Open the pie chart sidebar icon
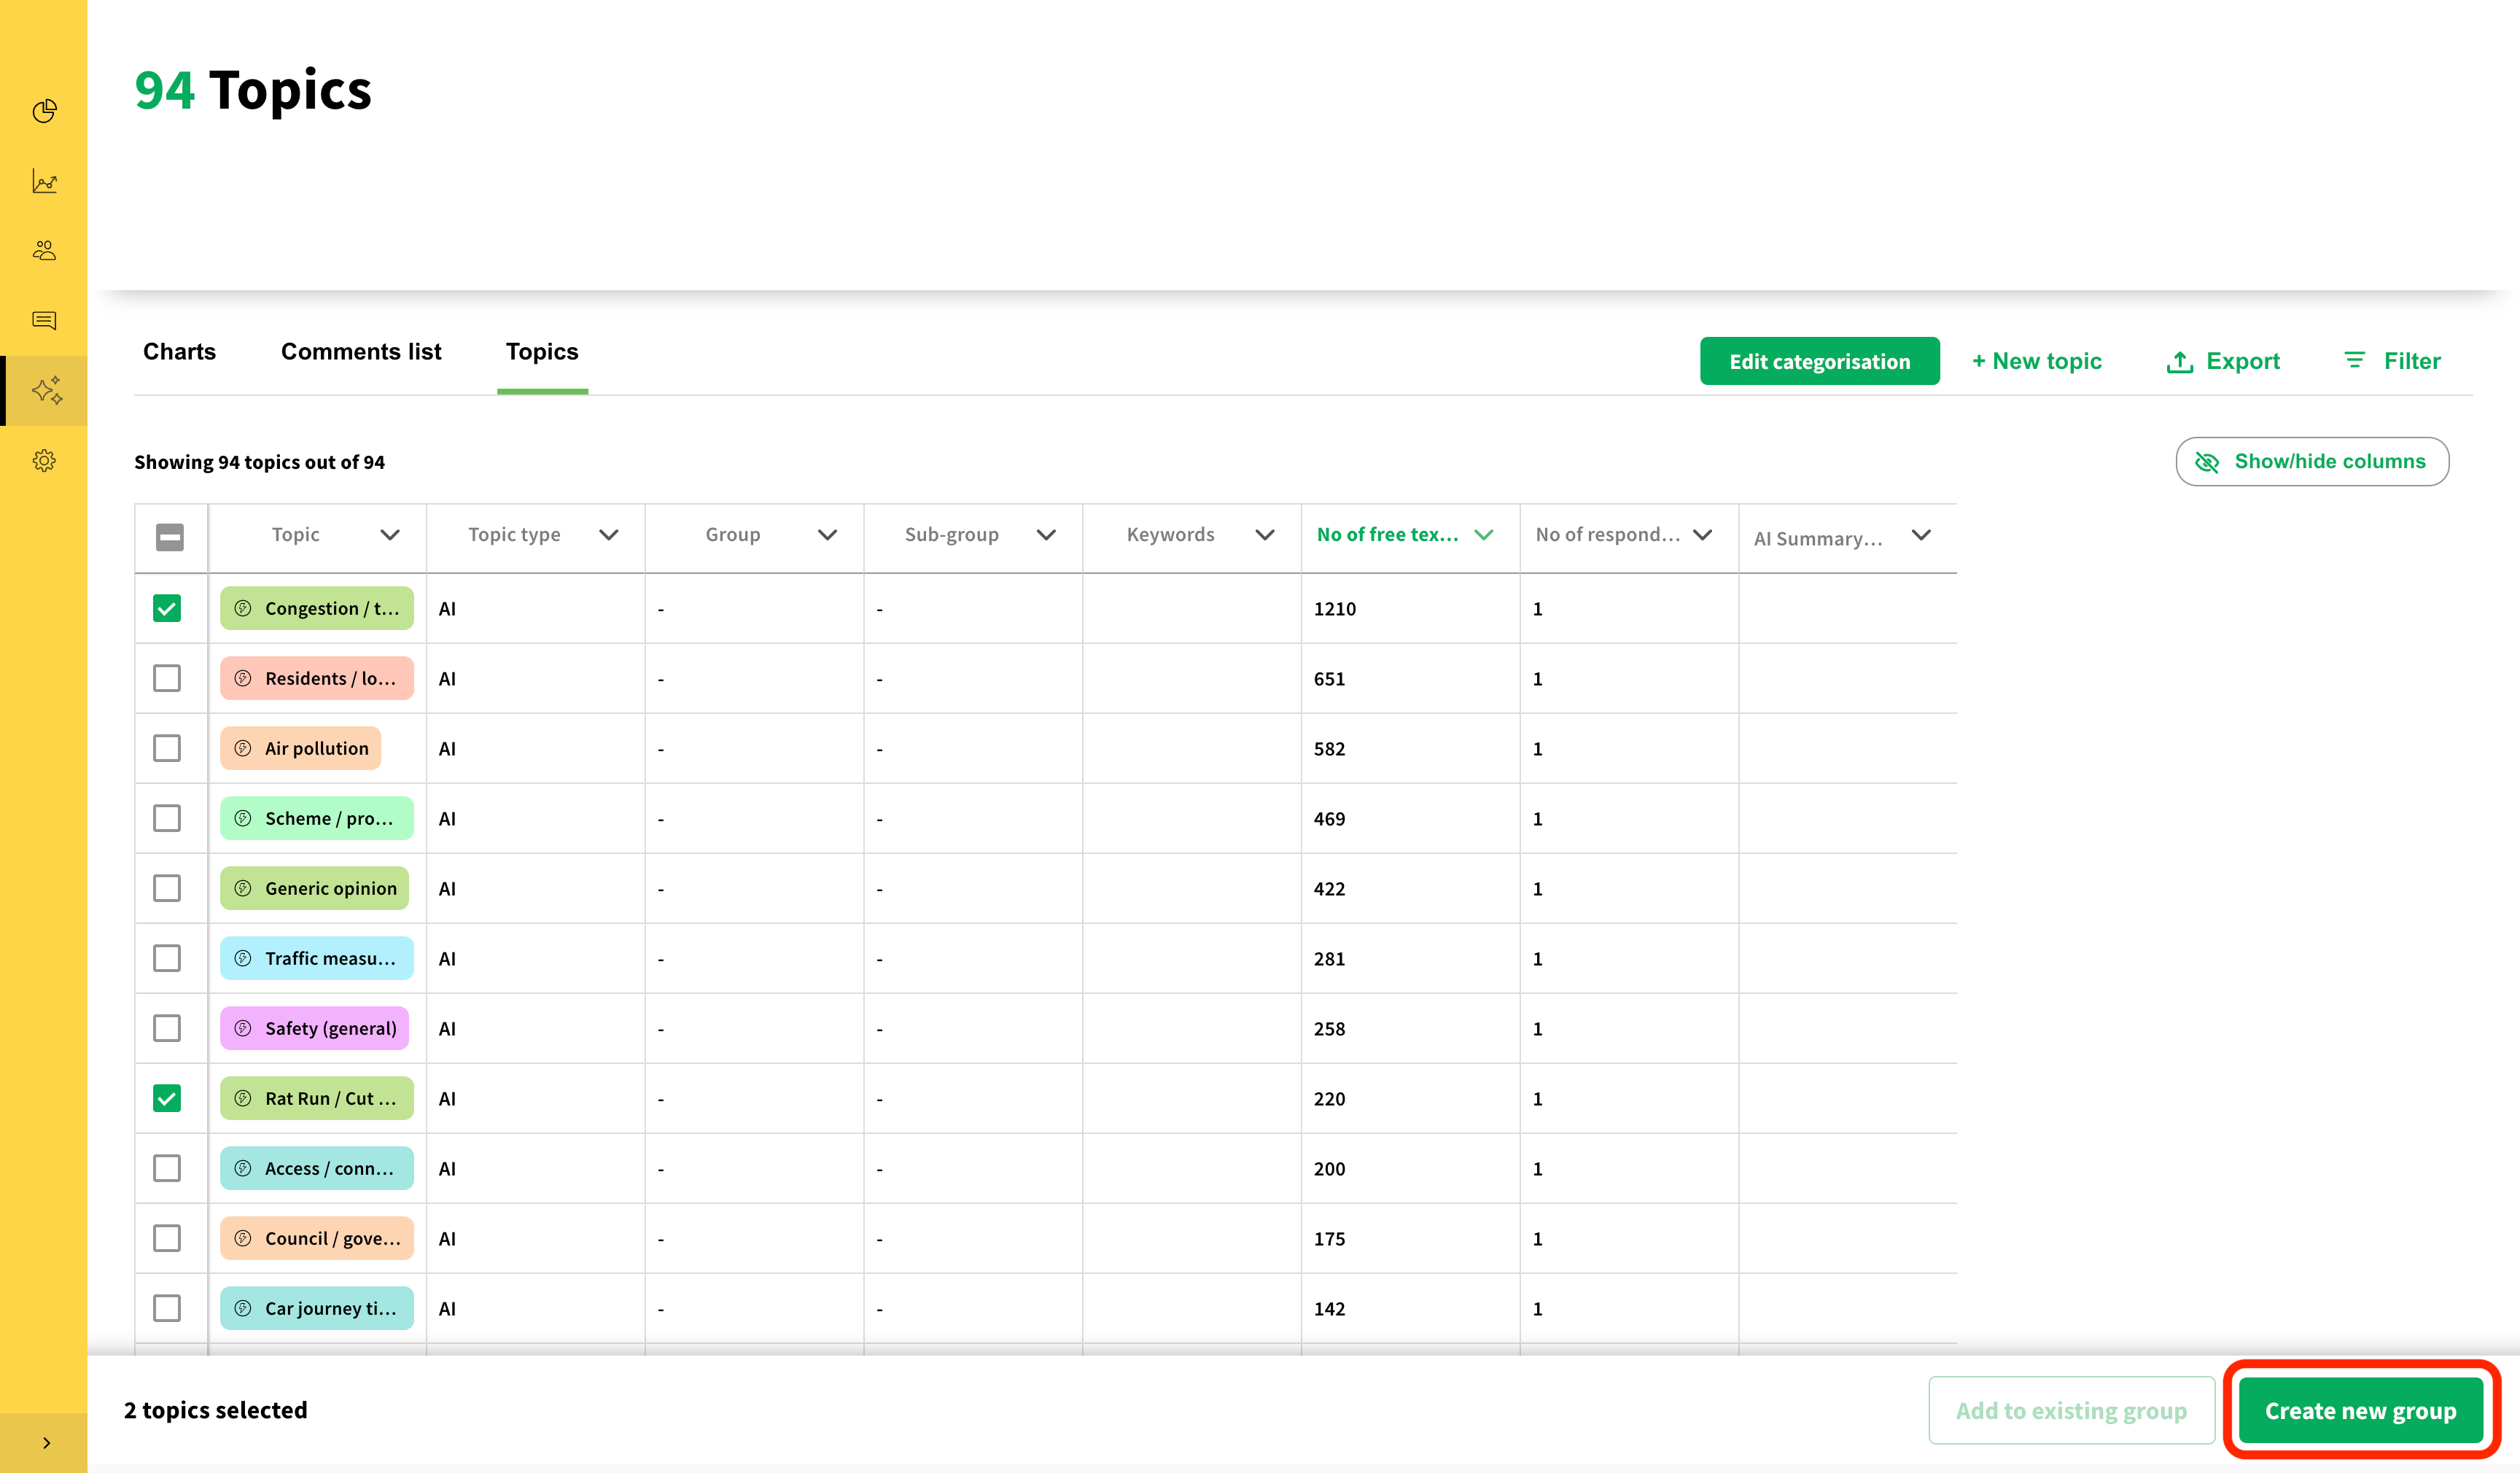2520x1473 pixels. (44, 111)
